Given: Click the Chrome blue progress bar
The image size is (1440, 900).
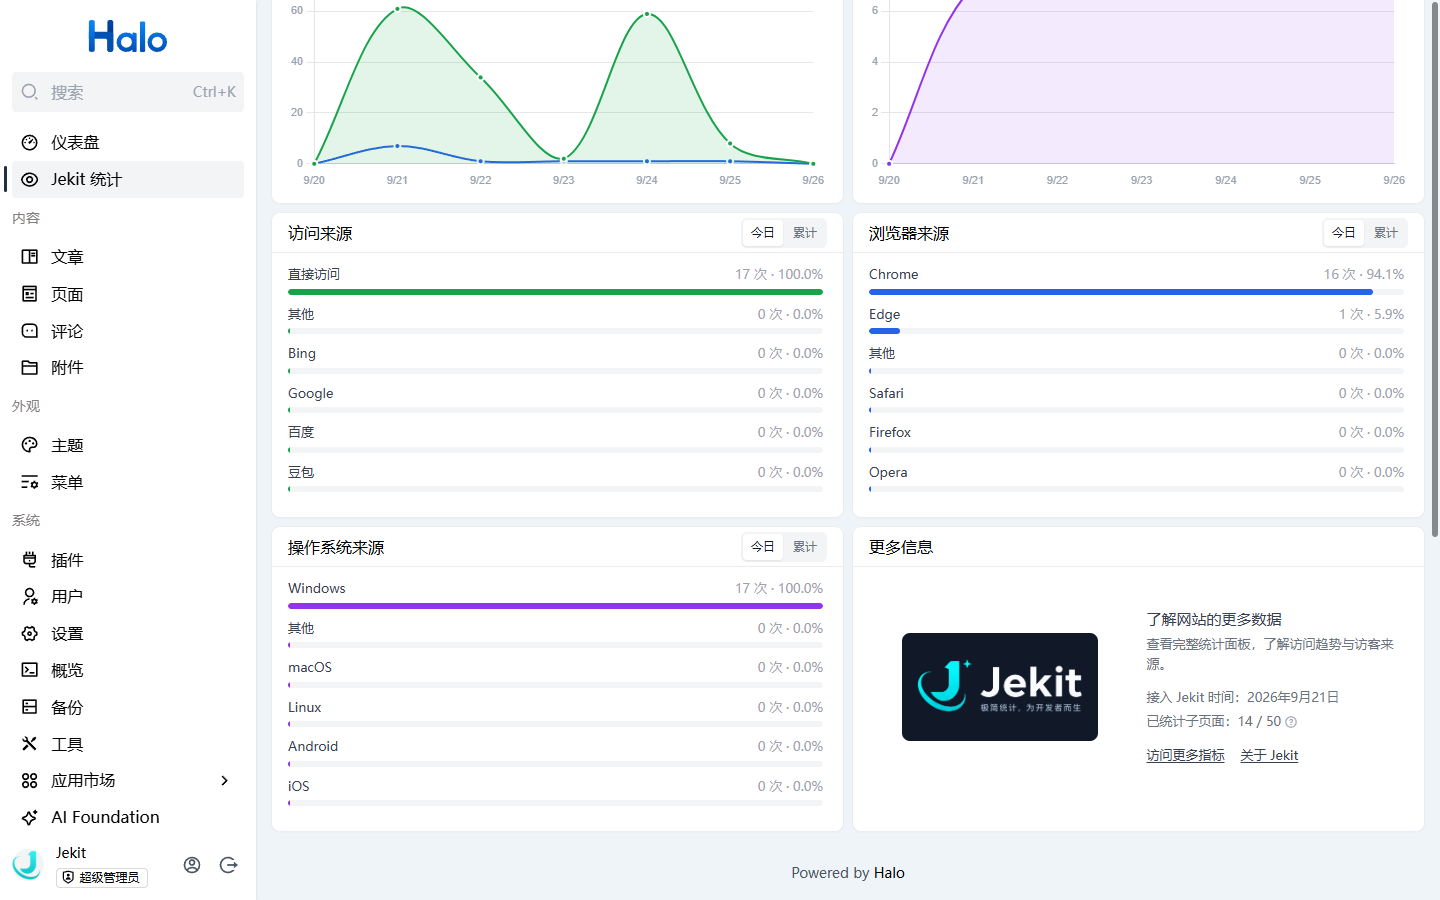Looking at the screenshot, I should (1121, 292).
